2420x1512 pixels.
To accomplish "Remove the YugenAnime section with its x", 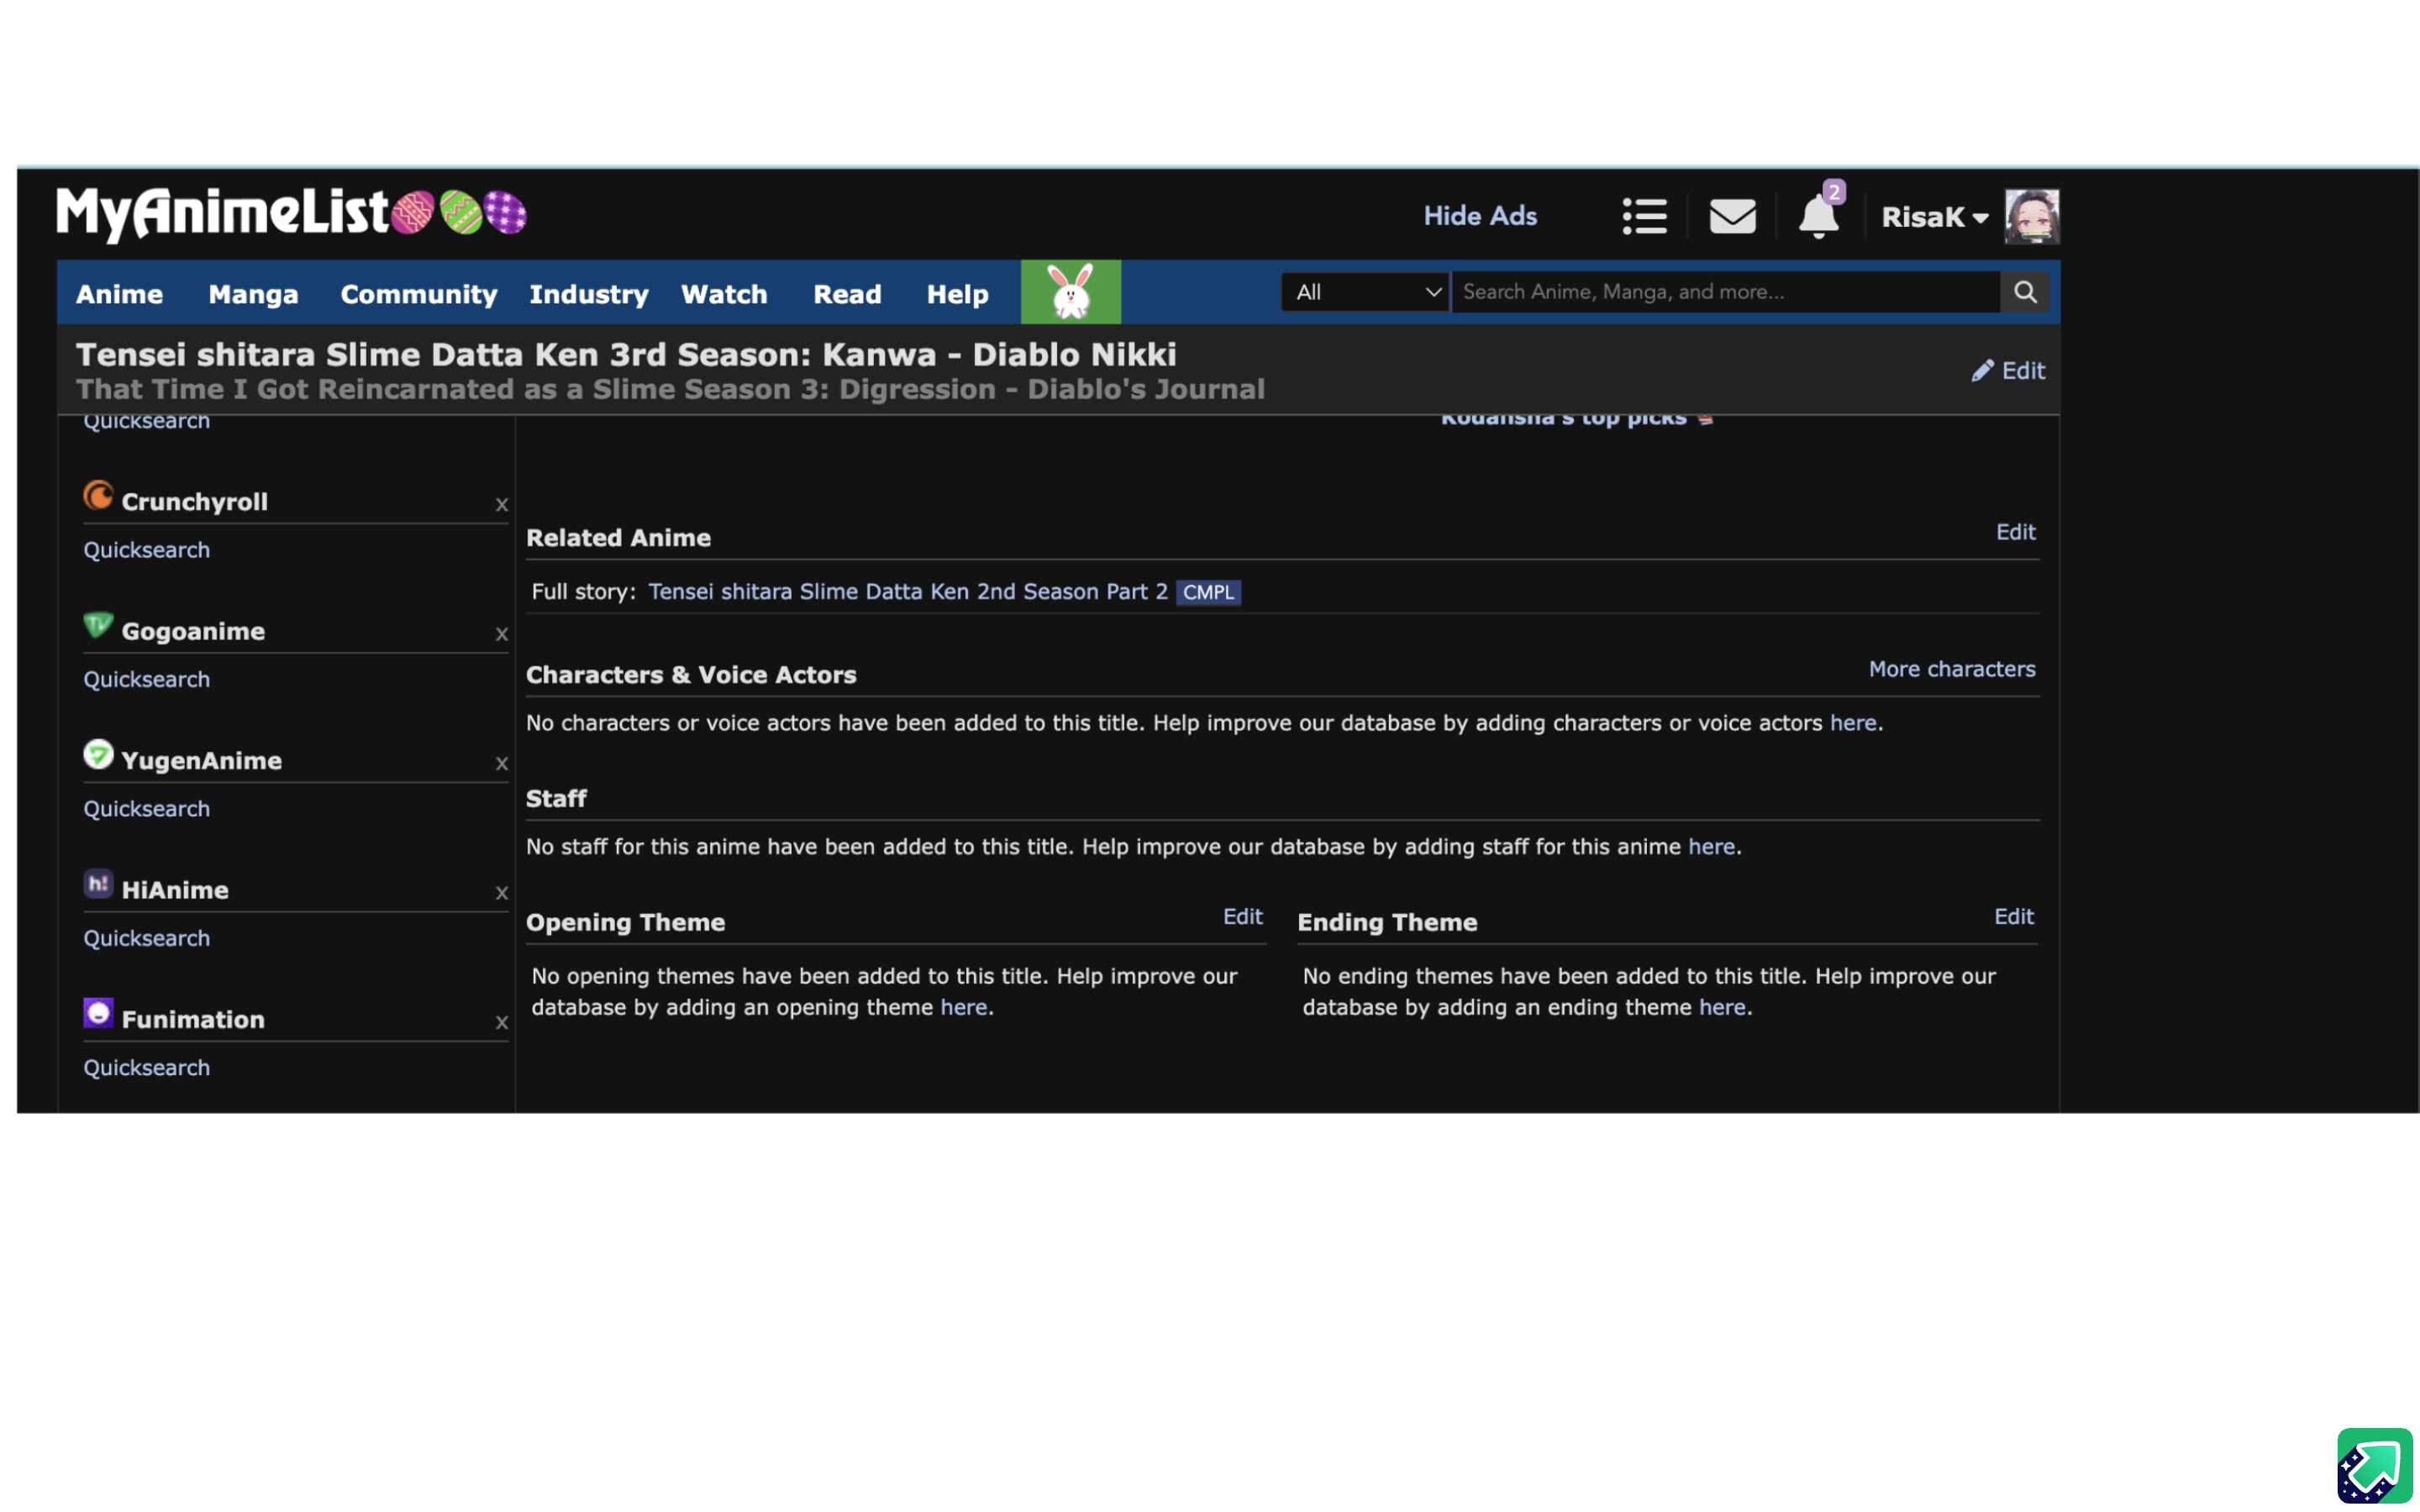I will [x=502, y=764].
